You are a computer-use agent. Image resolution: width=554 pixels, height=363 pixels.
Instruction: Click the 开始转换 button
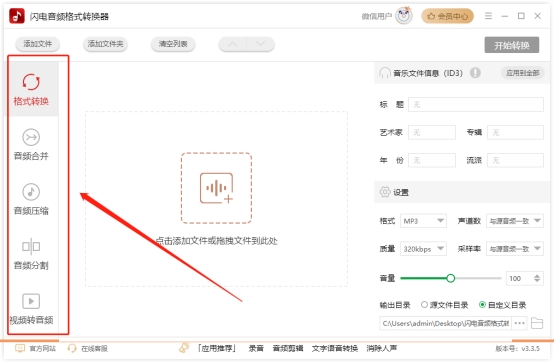pyautogui.click(x=512, y=45)
